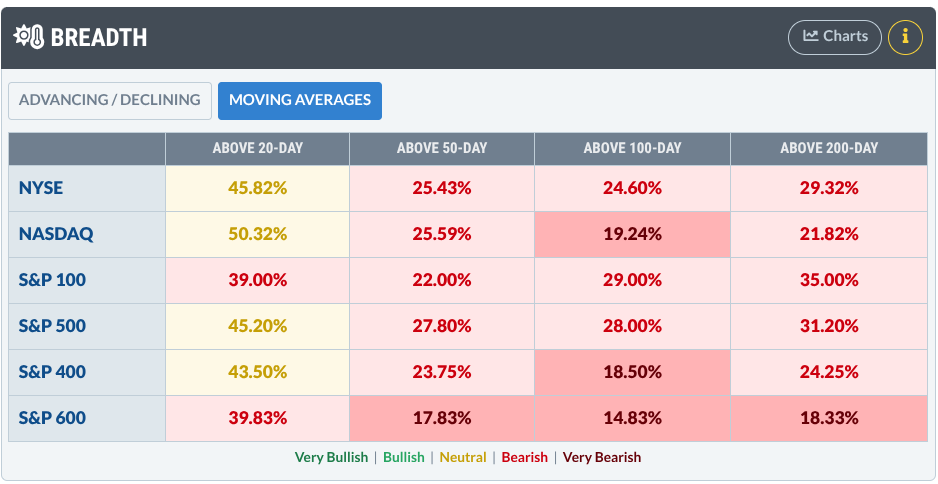Switch to Advancing / Declining tab
The image size is (938, 484).
tap(110, 100)
